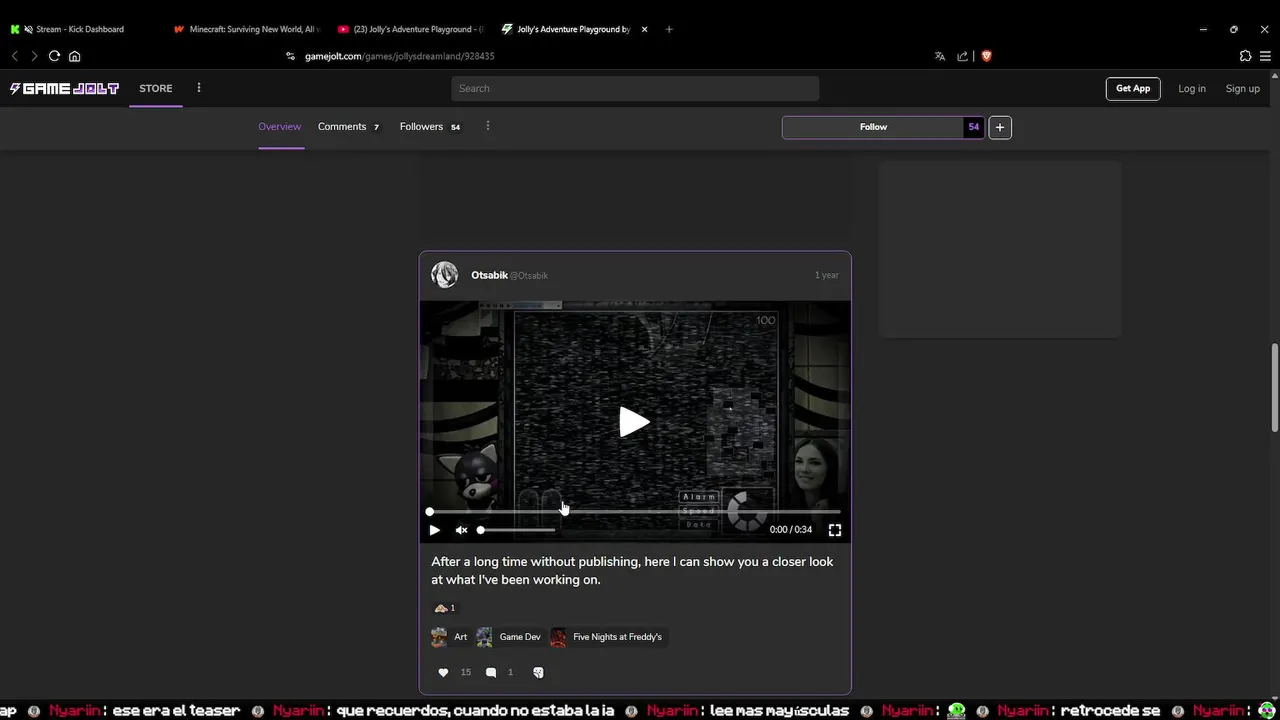Screen dimensions: 1280x720
Task: Click the Sign up link
Action: (x=1242, y=89)
